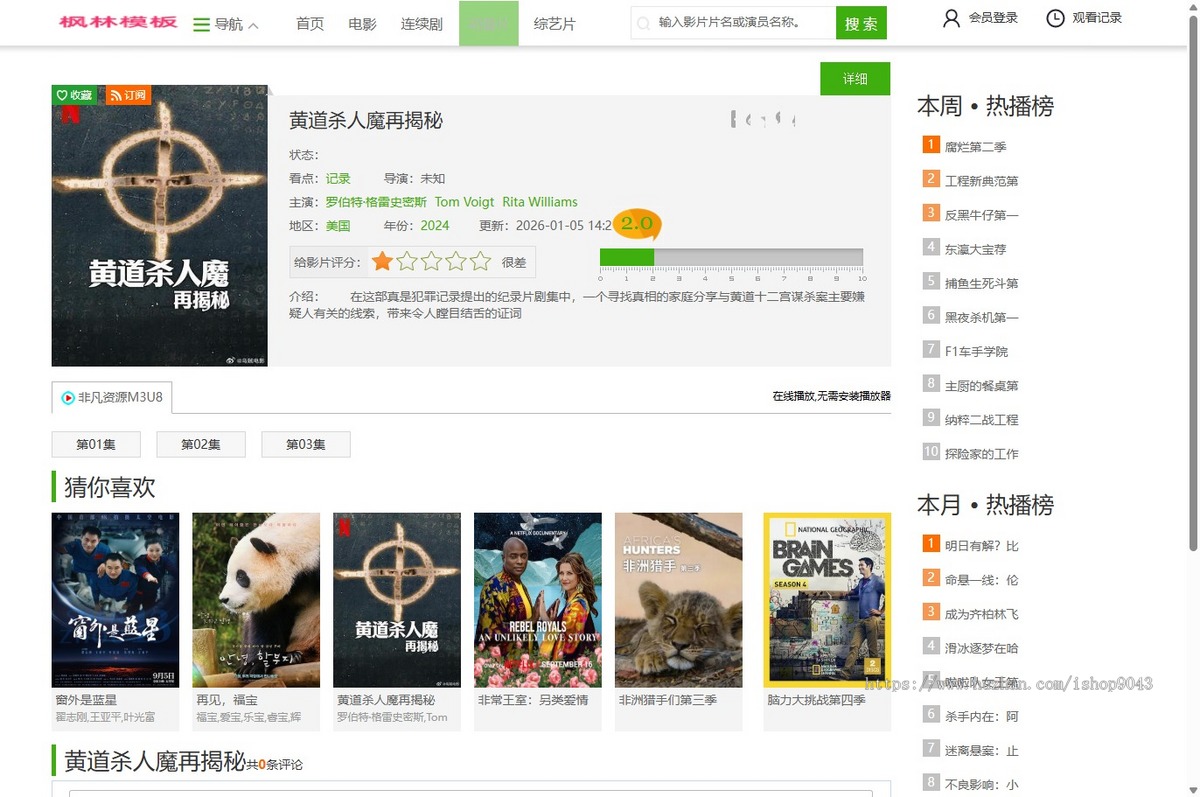Open the 观看记录 link
1200x797 pixels.
1097,18
